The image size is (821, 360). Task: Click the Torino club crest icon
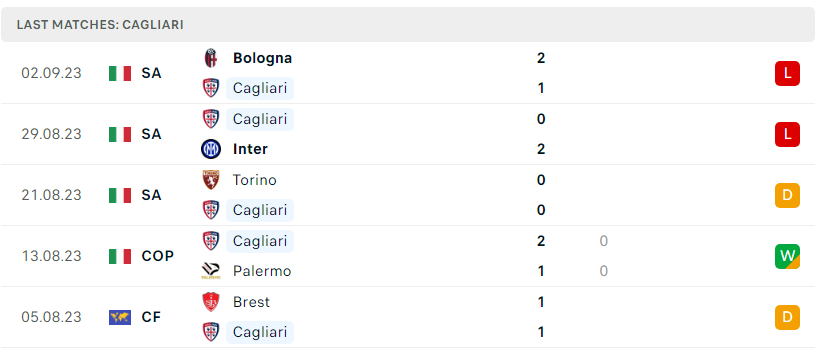pos(210,180)
